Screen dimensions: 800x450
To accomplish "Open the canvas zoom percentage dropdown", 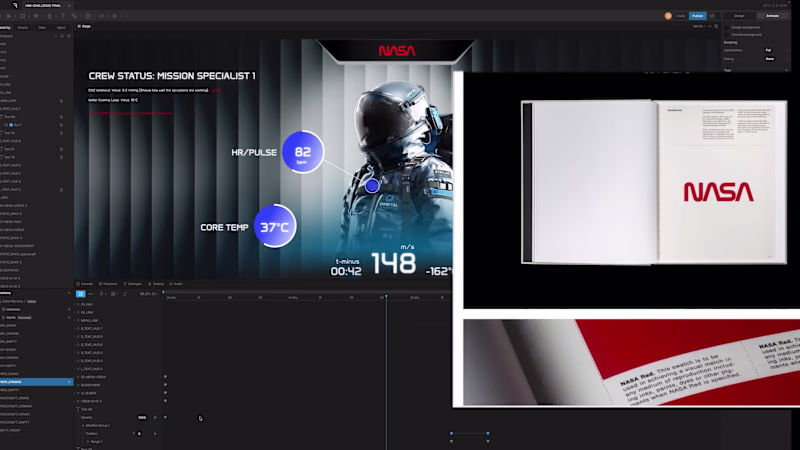I will (699, 27).
